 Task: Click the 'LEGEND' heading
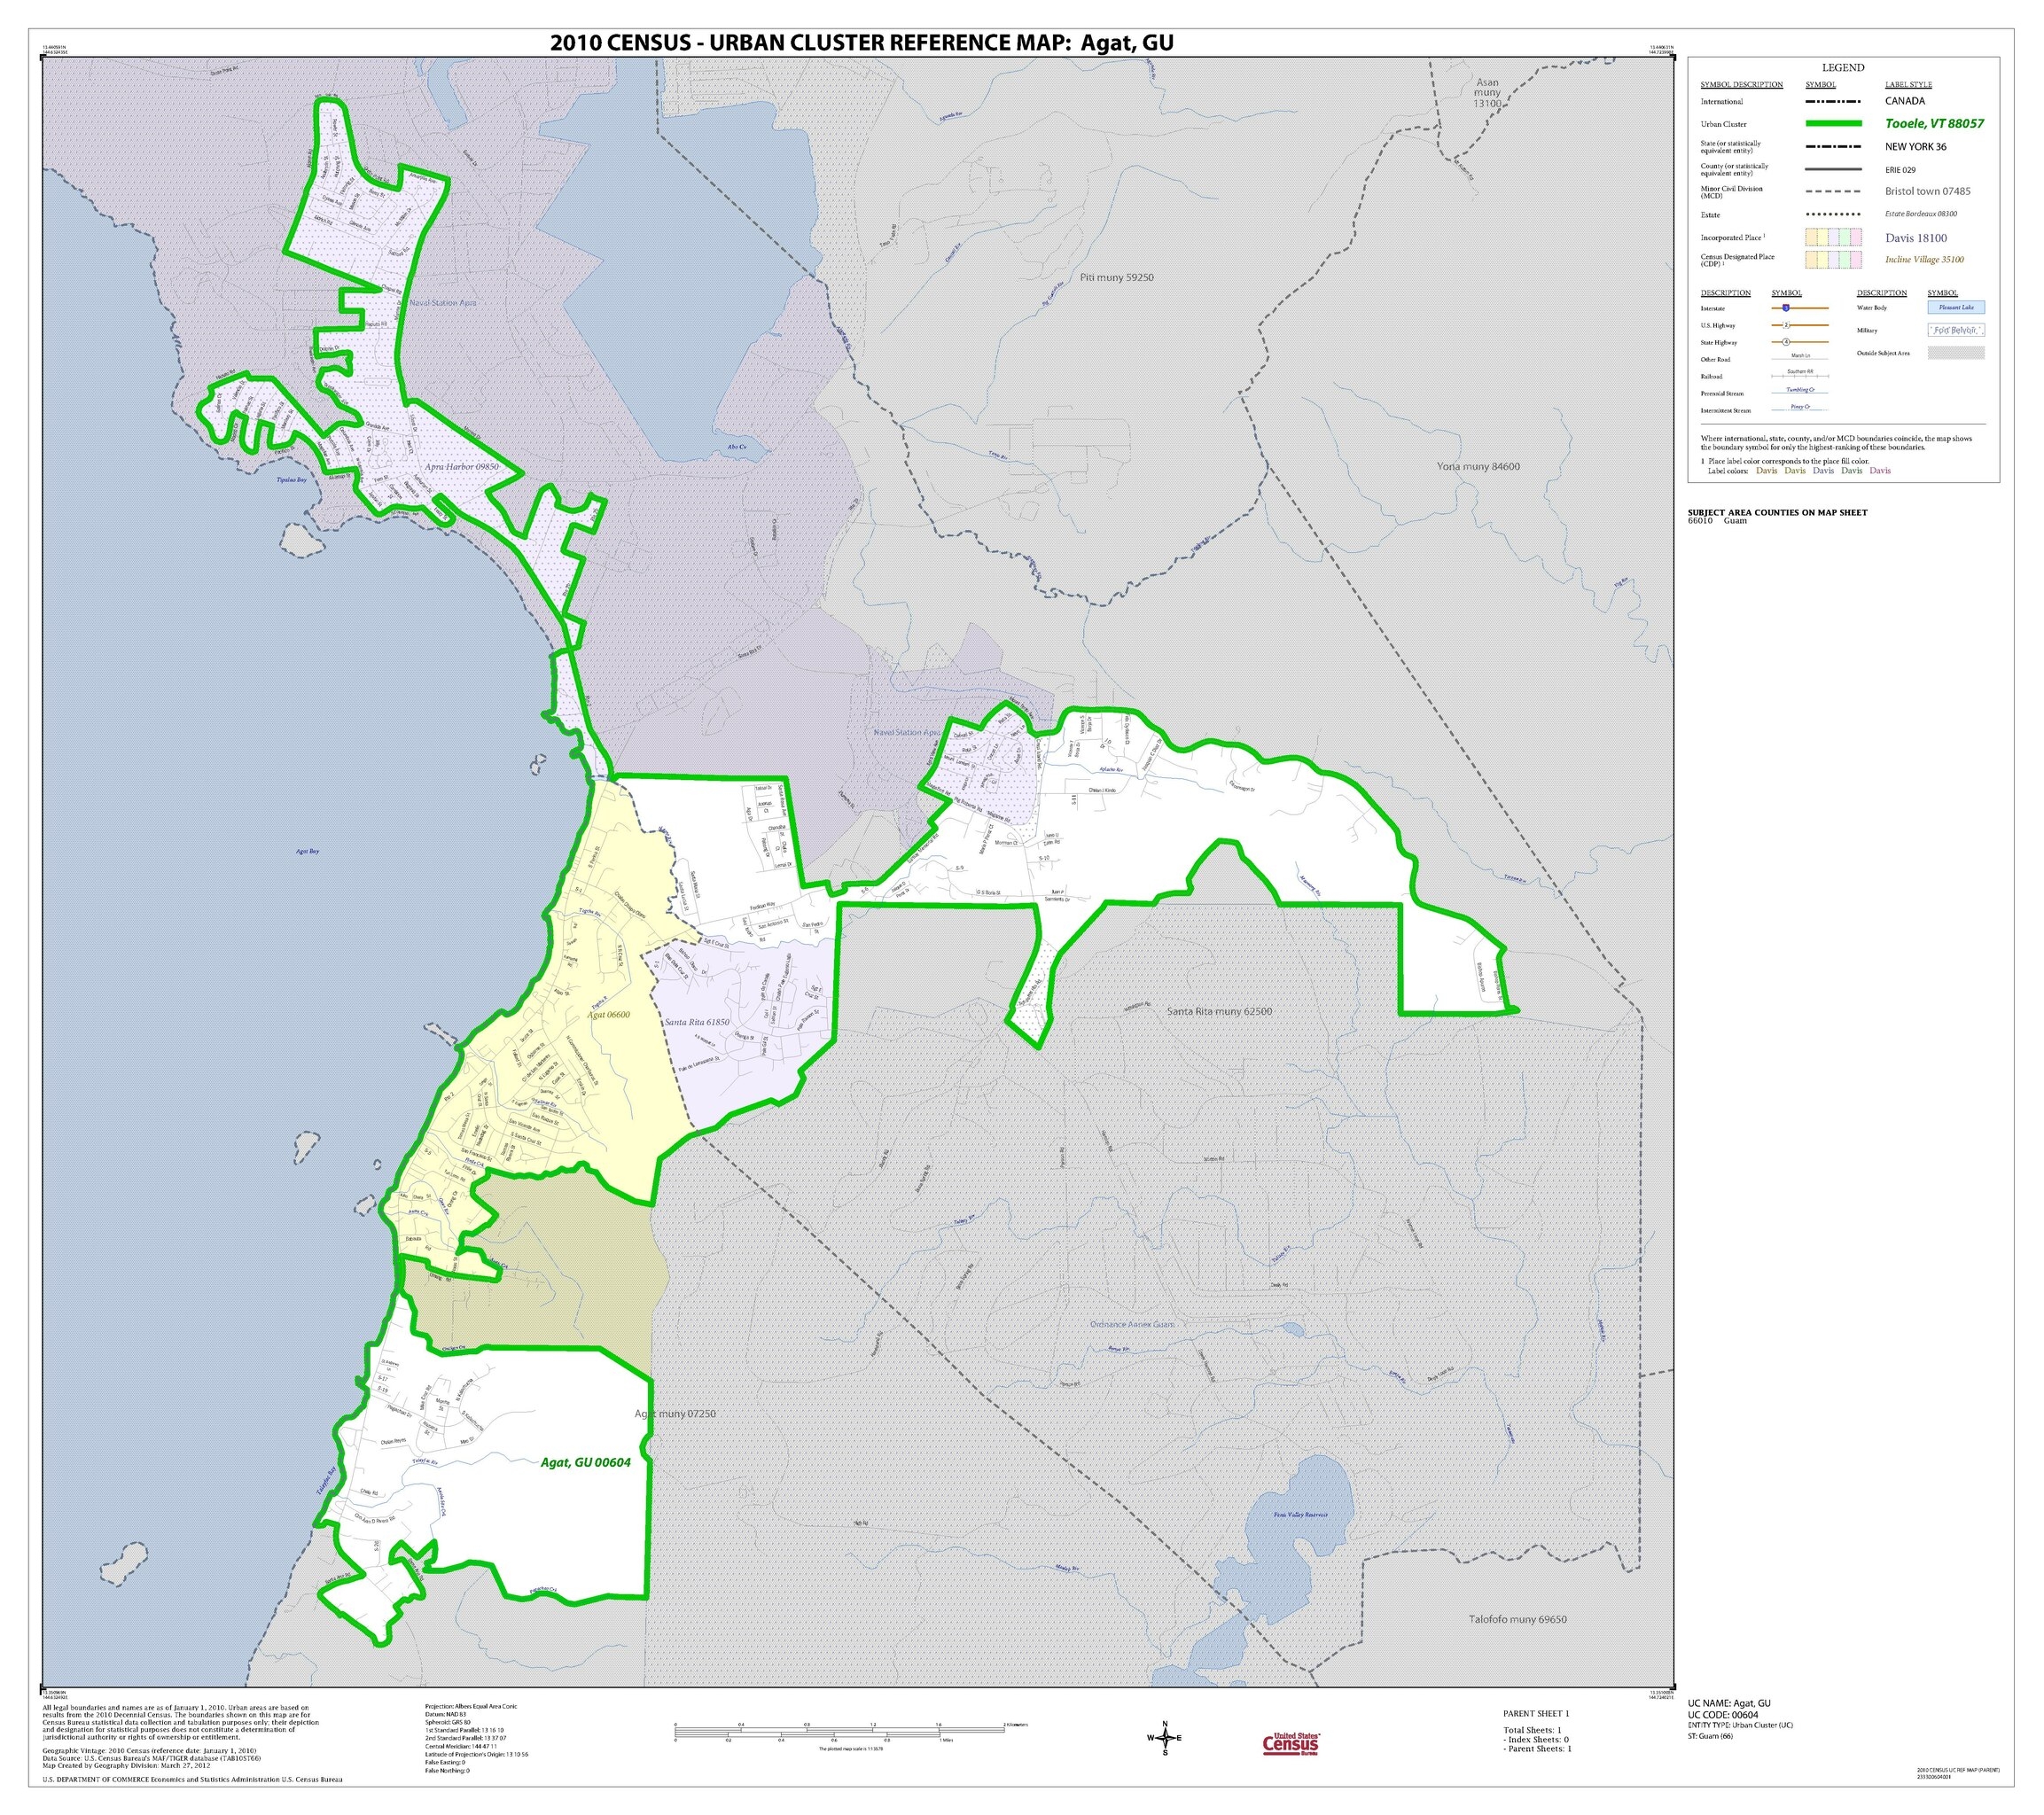pos(1842,68)
